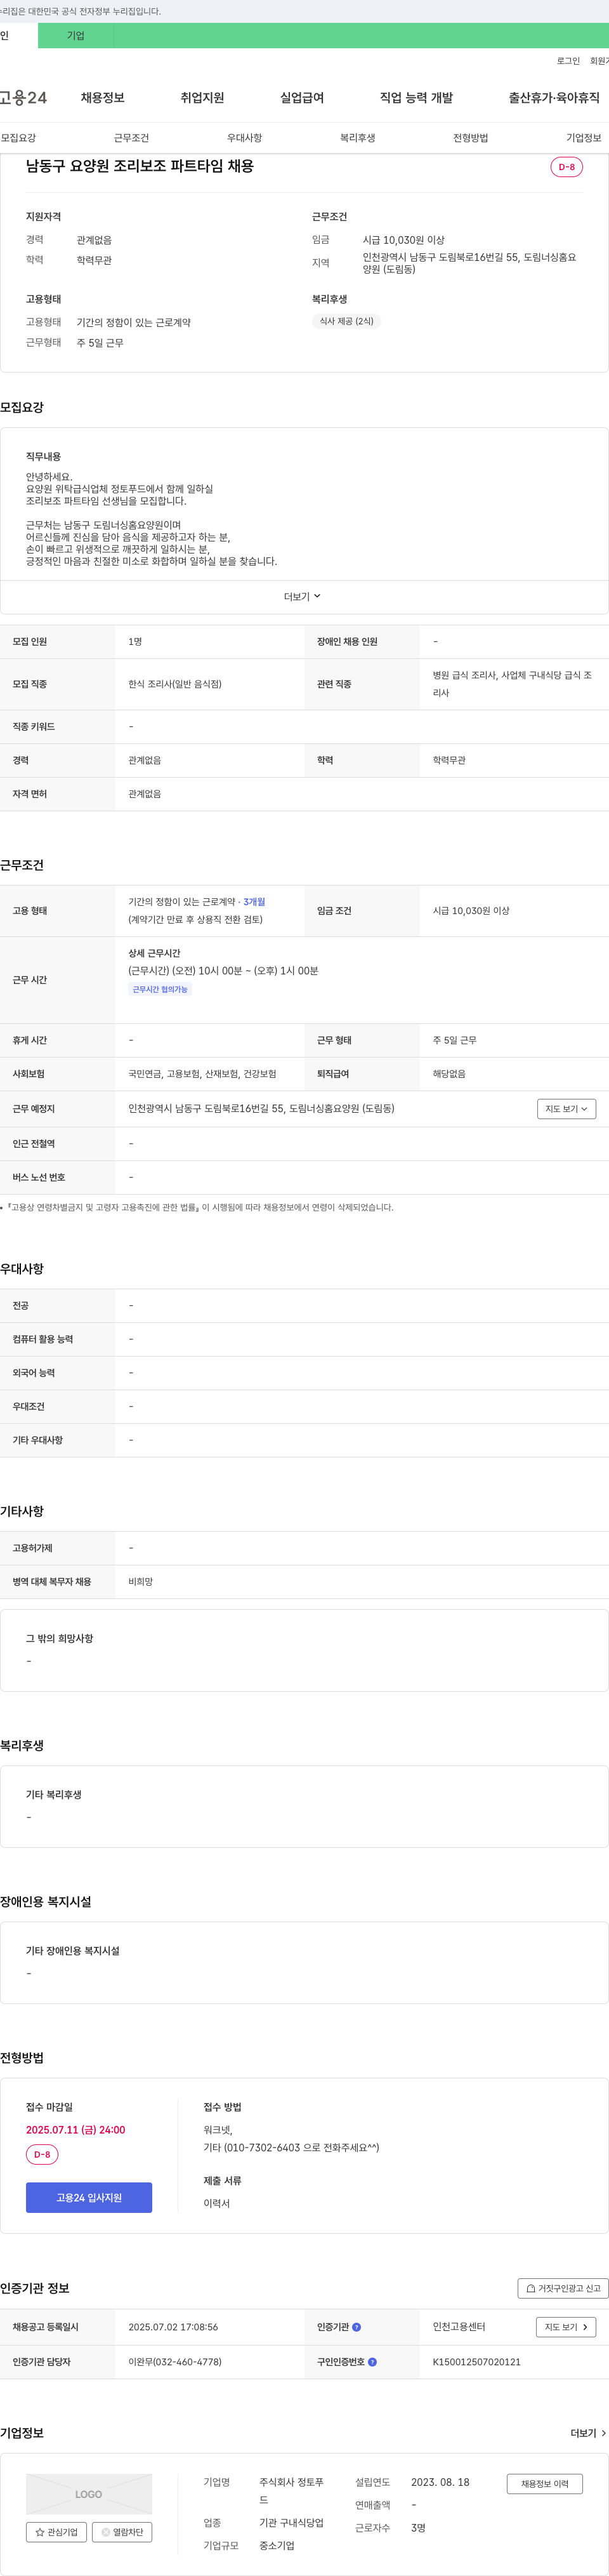
Task: Expand job description with 더보기
Action: tap(302, 597)
